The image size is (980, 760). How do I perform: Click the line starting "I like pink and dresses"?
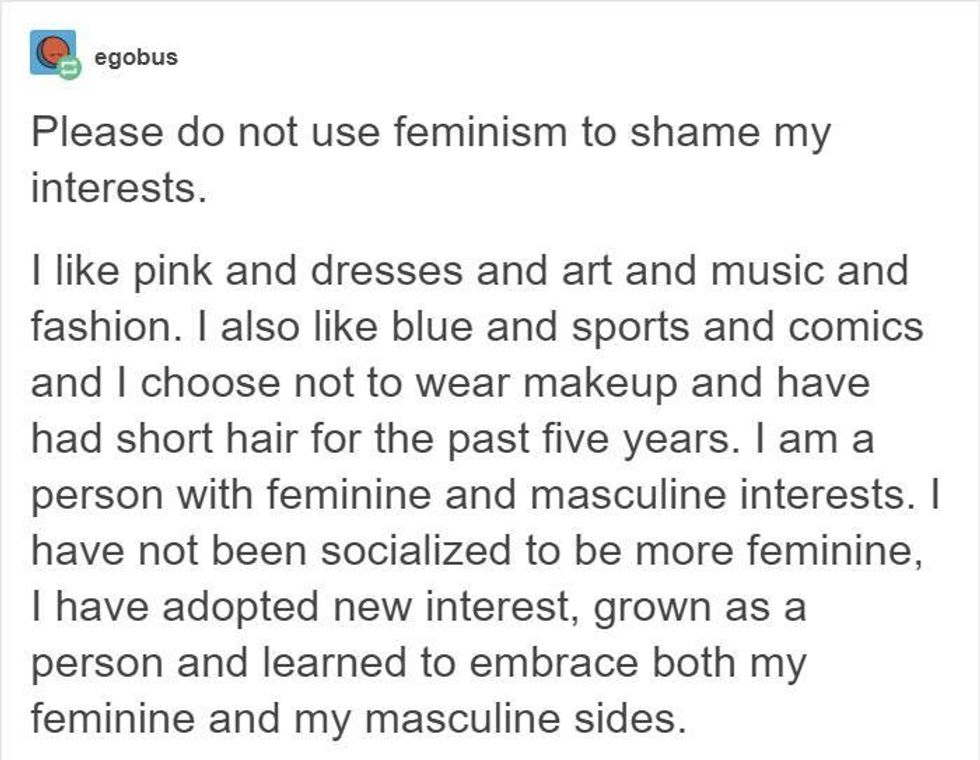coord(469,272)
